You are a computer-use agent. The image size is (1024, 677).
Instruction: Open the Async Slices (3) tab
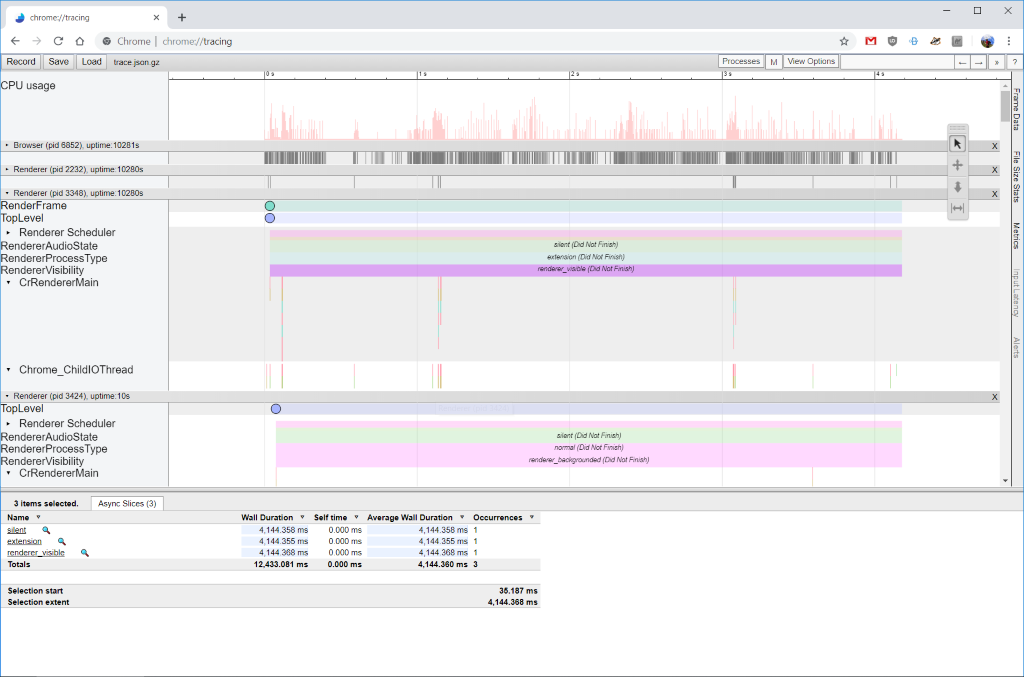pos(126,503)
